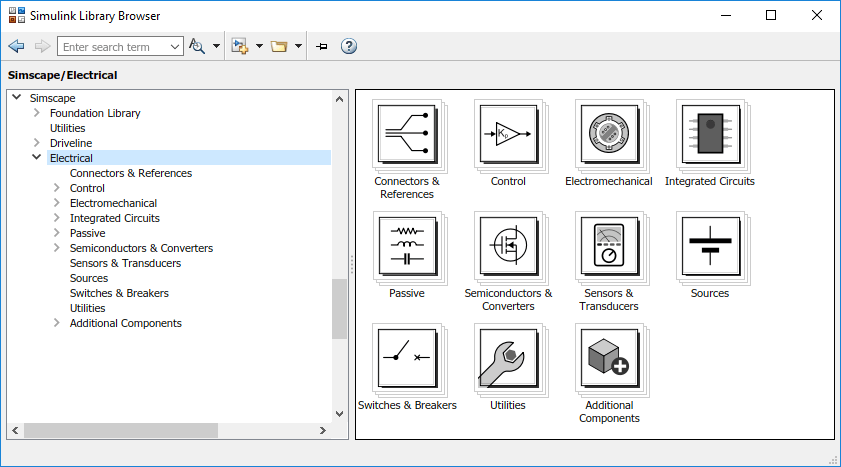Expand the Electromechanical subnode arrow
Viewport: 841px width, 467px height.
point(56,203)
